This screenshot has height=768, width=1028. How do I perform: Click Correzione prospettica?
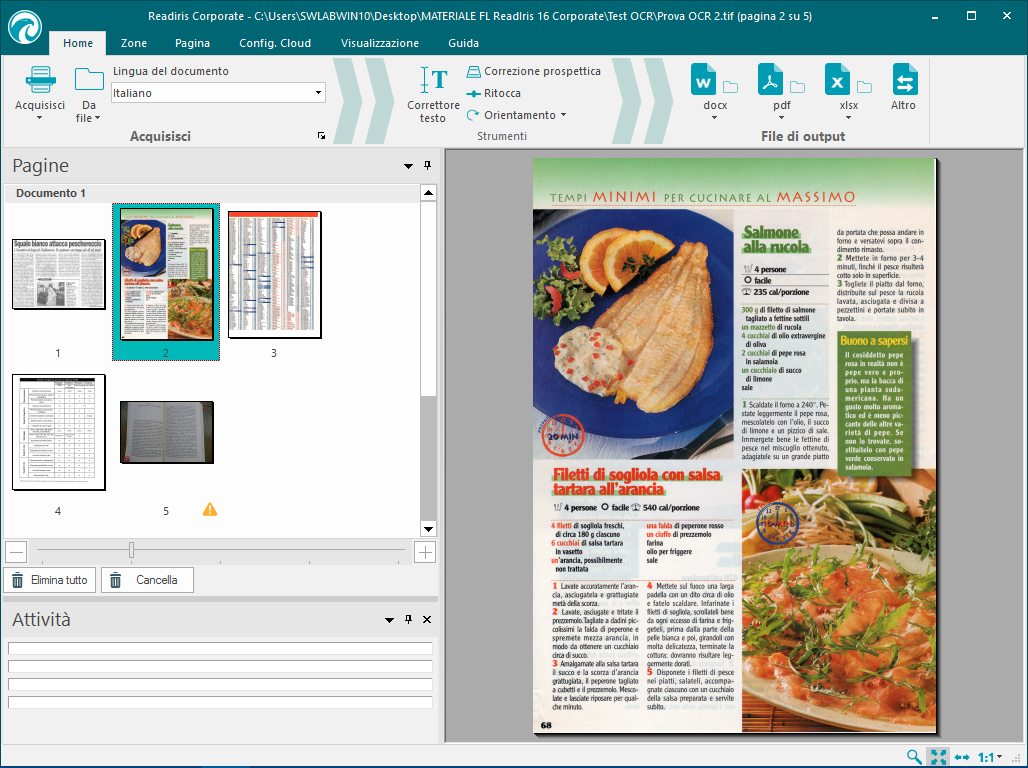533,71
